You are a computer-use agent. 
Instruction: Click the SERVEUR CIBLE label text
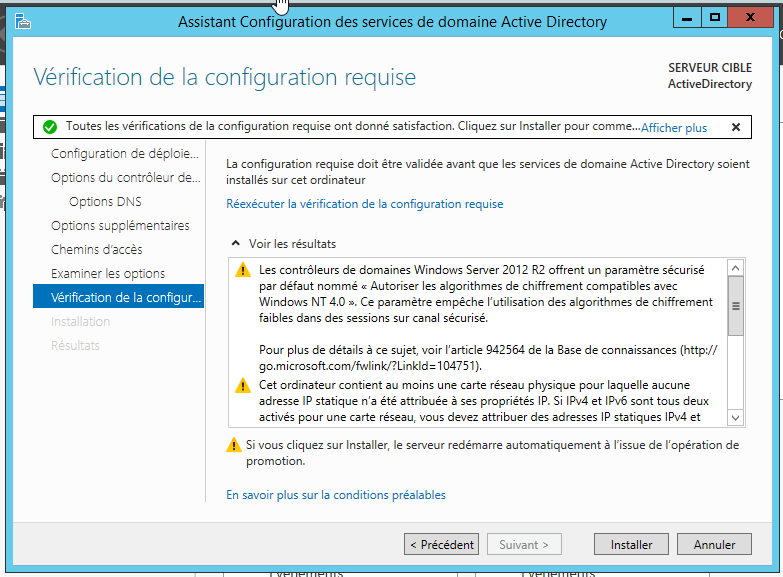tap(710, 67)
